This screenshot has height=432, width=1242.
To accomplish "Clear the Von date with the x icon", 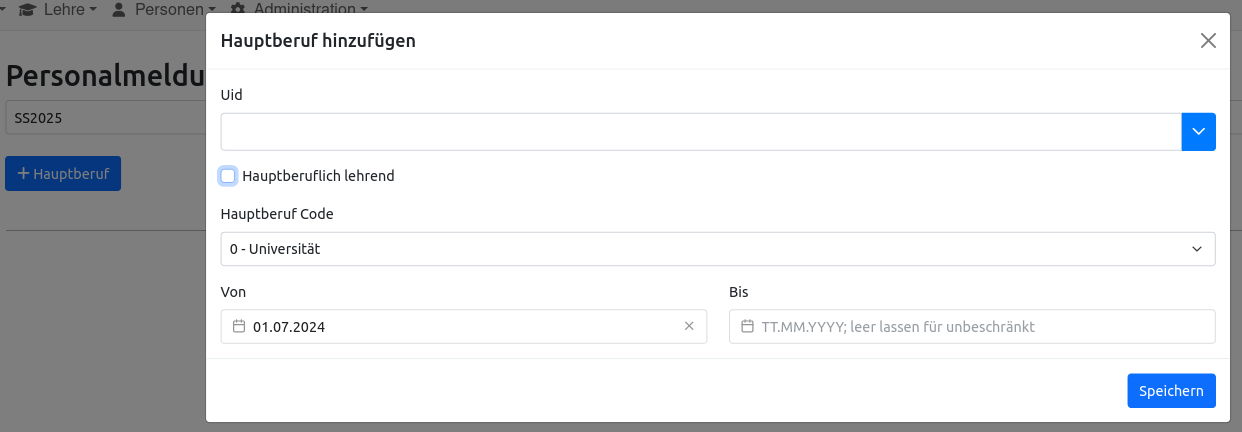I will point(689,326).
